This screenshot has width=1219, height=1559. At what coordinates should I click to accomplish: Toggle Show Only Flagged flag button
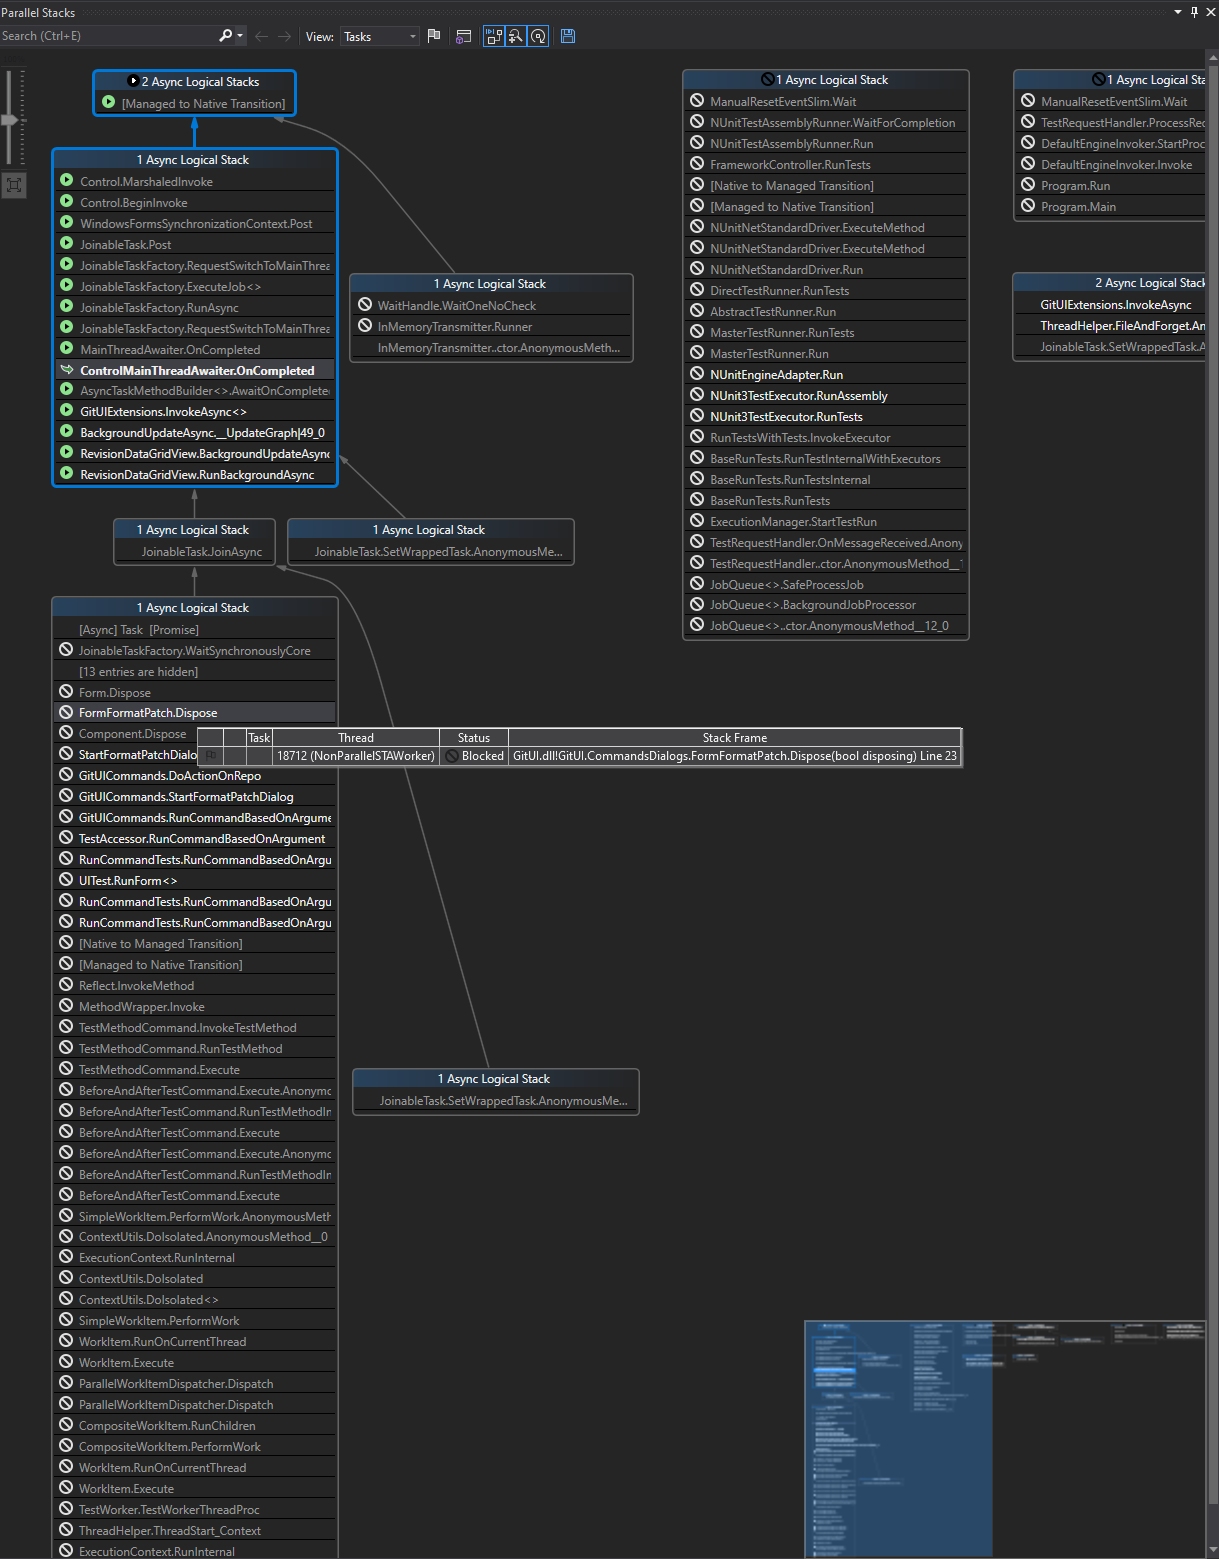[x=434, y=36]
